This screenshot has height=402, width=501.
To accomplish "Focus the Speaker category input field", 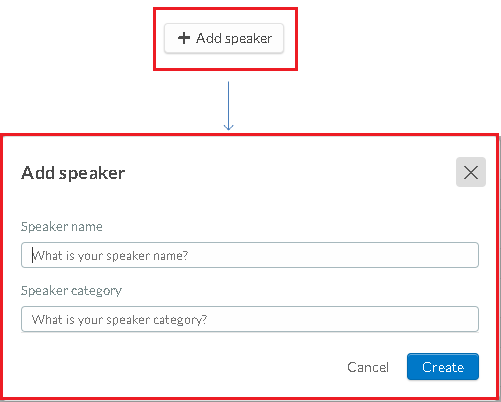I will [x=250, y=319].
